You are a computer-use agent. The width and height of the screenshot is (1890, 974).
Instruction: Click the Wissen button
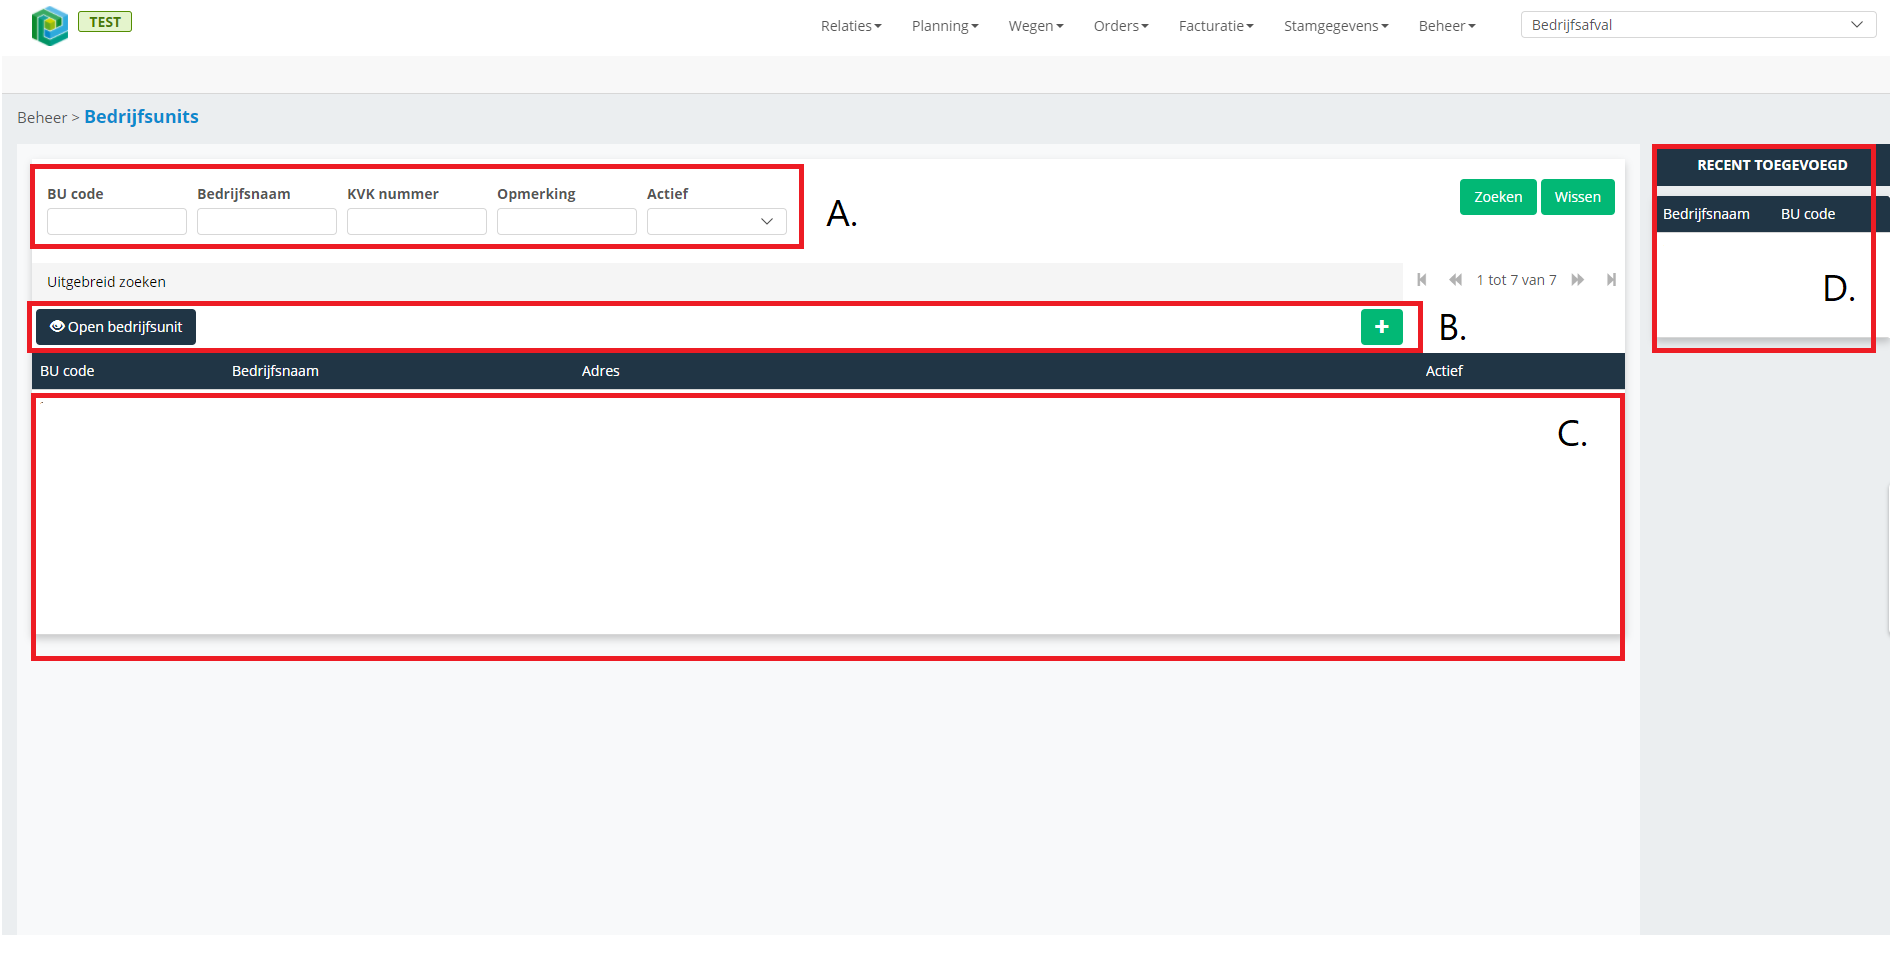[x=1577, y=197]
